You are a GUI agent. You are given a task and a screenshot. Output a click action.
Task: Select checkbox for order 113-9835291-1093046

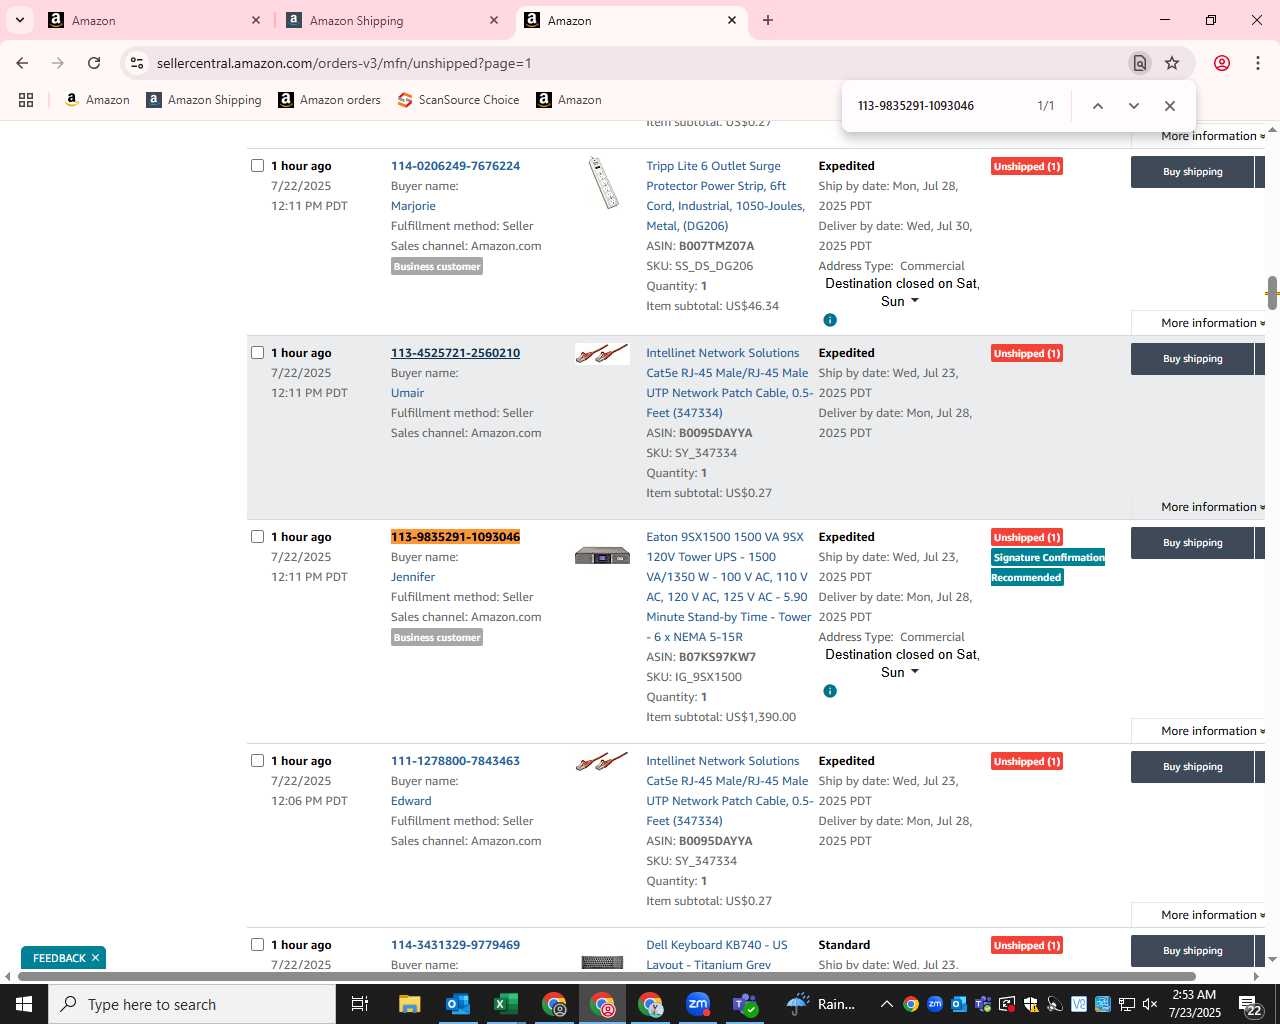(257, 537)
